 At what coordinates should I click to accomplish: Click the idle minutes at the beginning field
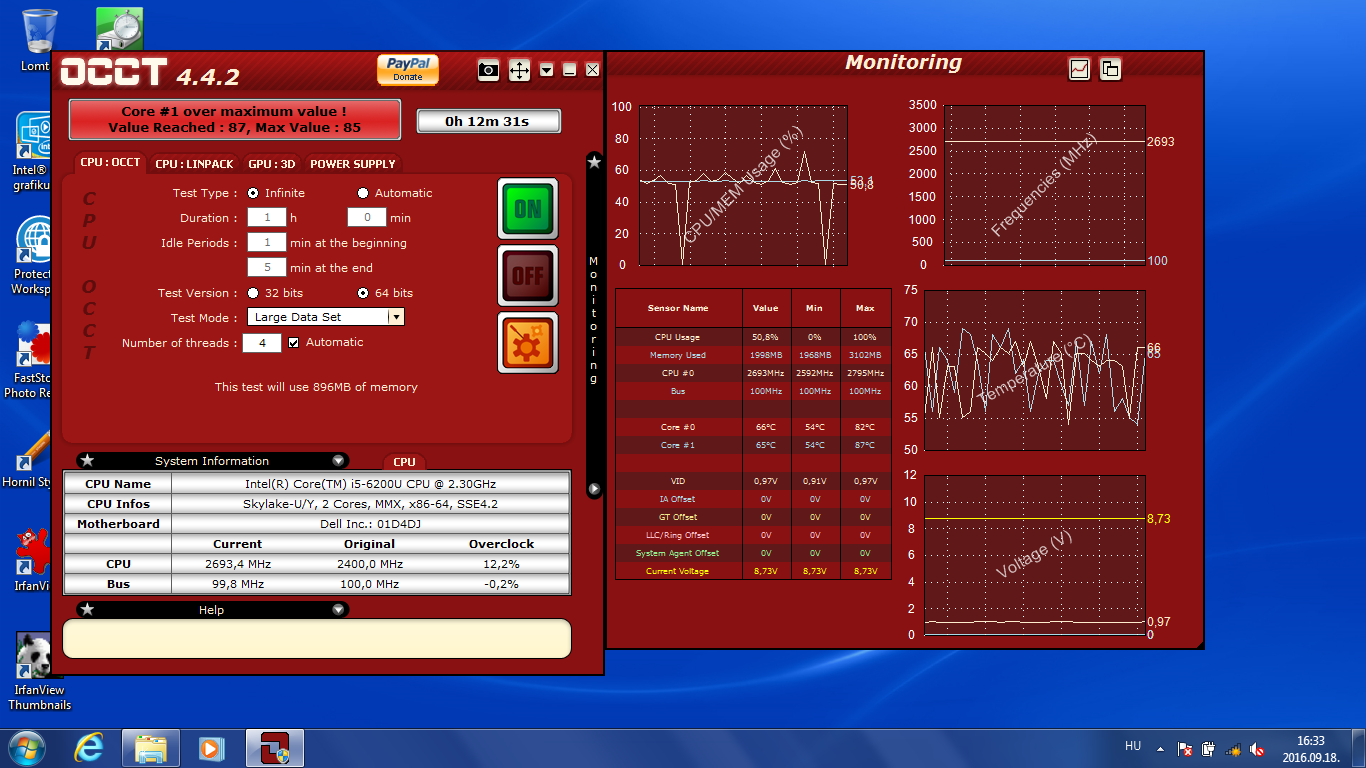tap(267, 242)
